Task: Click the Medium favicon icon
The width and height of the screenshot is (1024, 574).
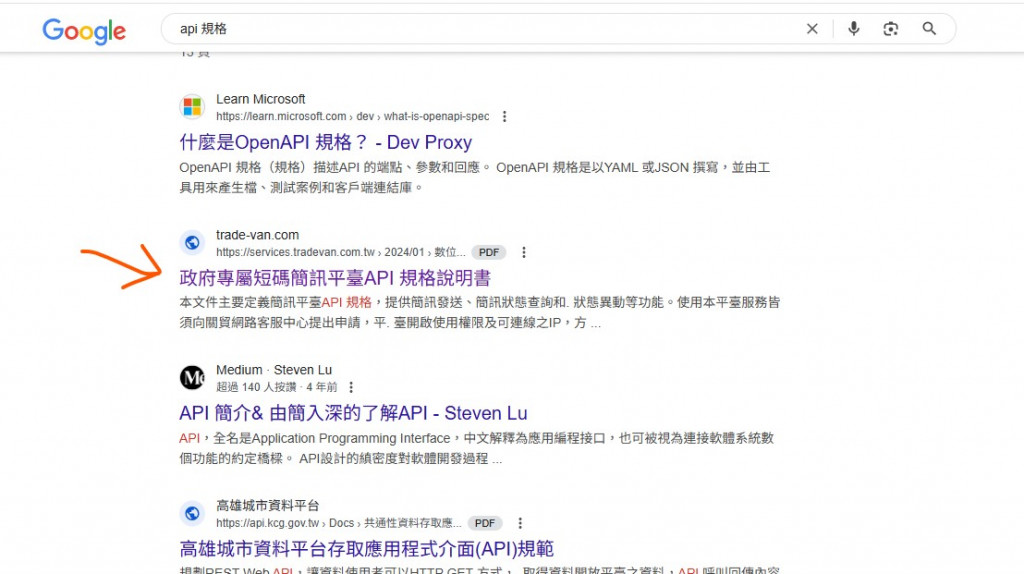Action: point(192,377)
